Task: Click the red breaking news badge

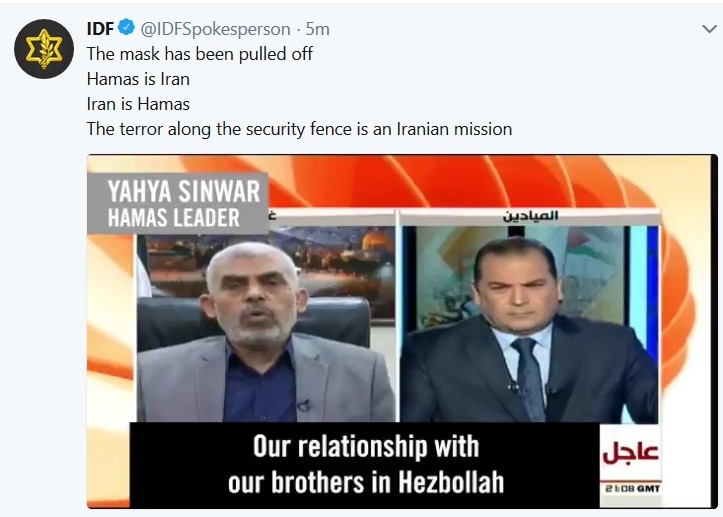Action: tap(630, 453)
